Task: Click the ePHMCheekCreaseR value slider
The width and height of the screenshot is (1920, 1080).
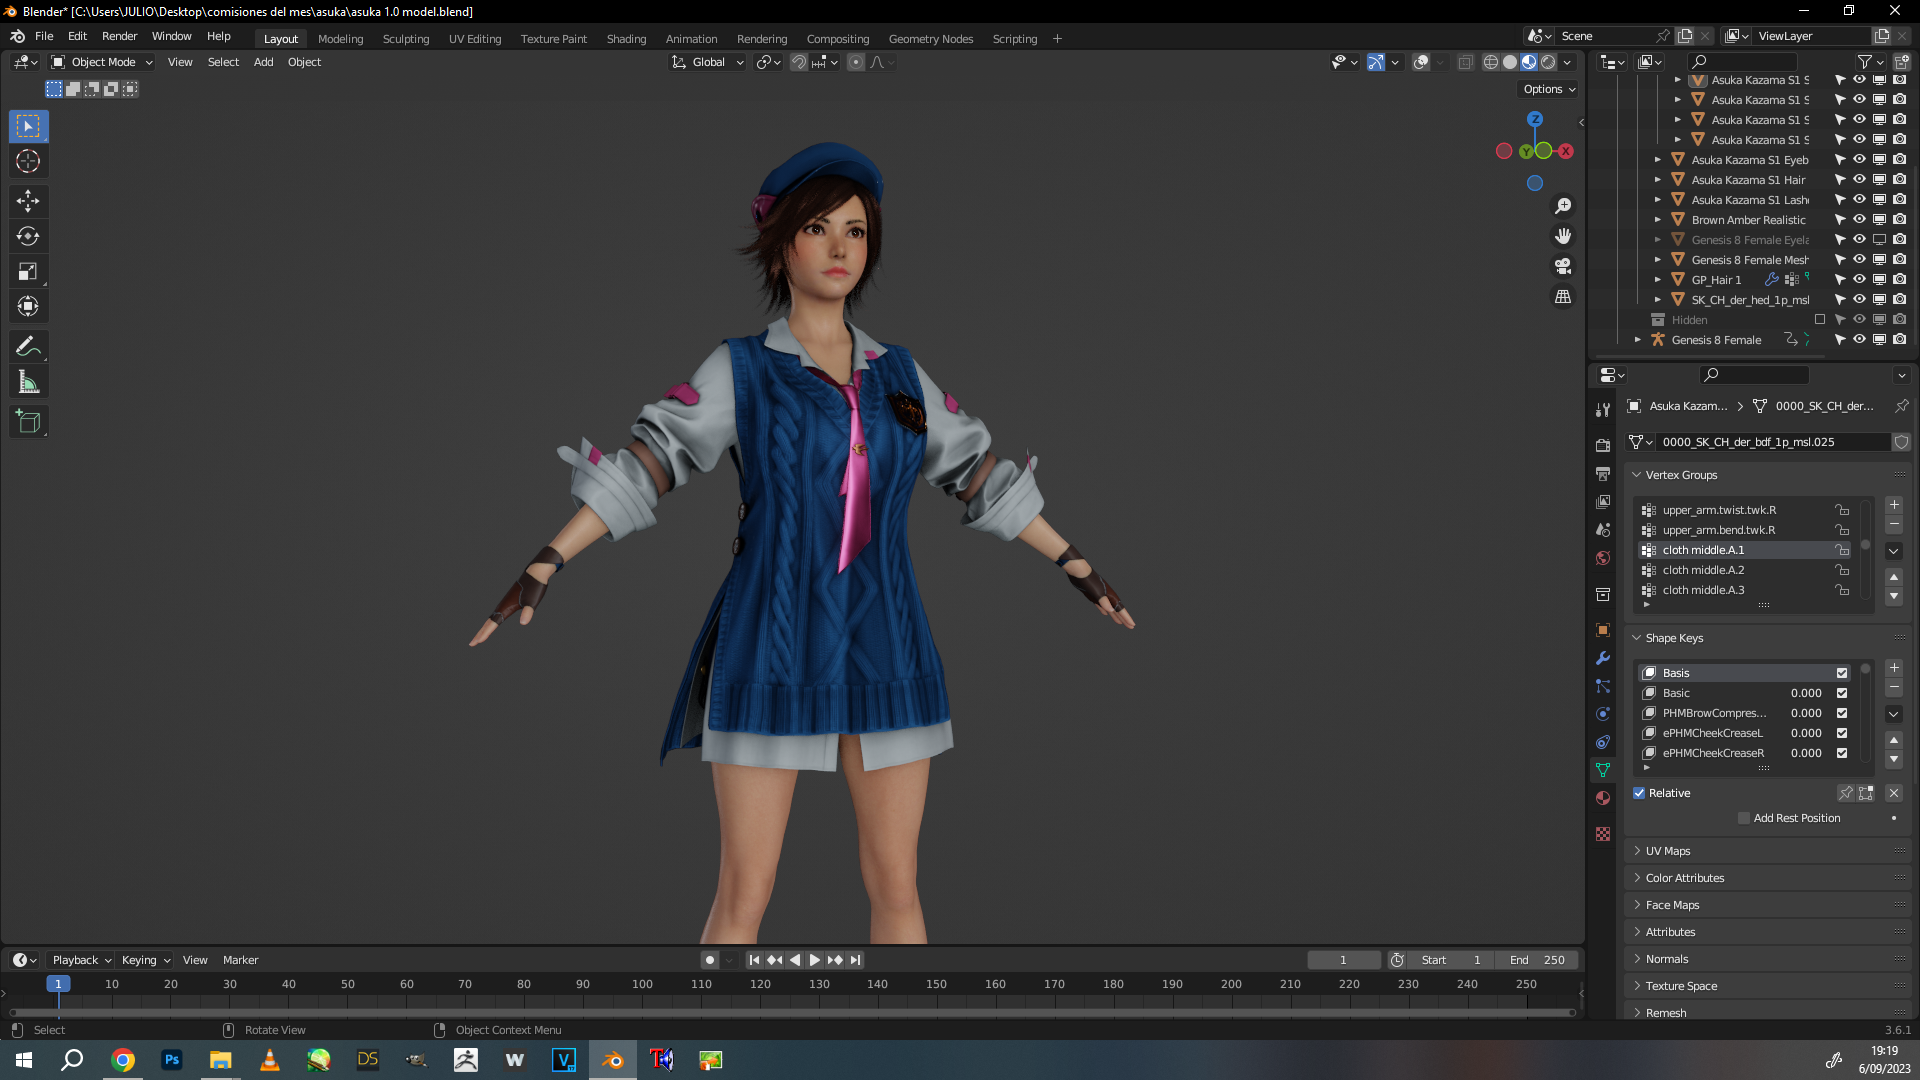Action: [1806, 753]
